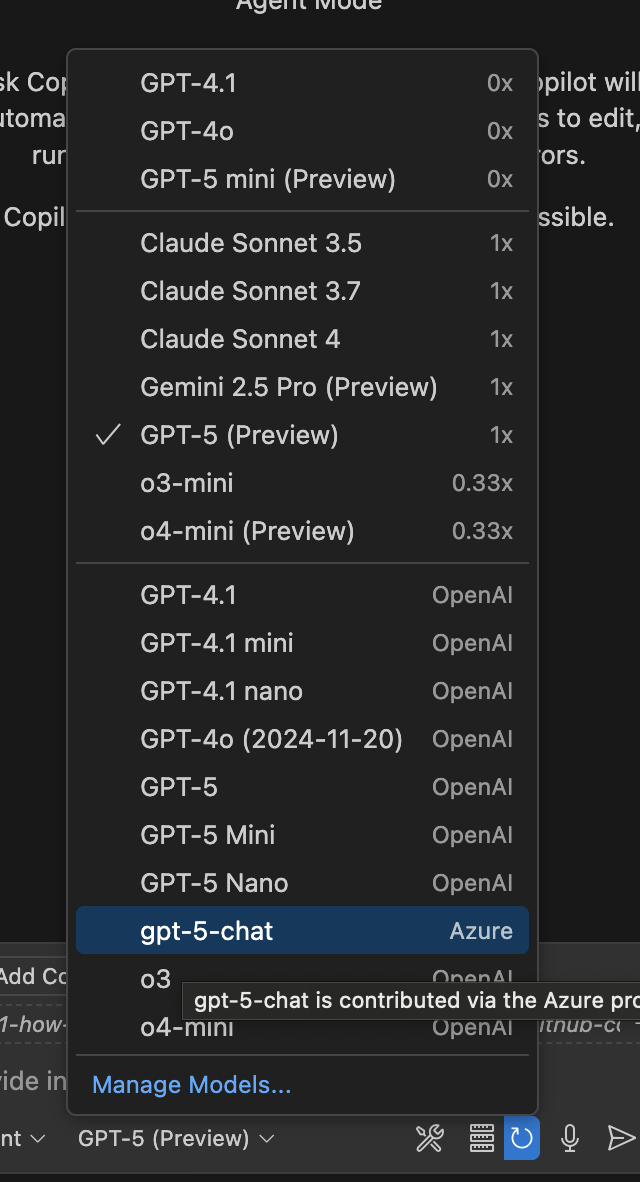
Task: Pick the o4-mini OpenAI model
Action: (x=190, y=1027)
